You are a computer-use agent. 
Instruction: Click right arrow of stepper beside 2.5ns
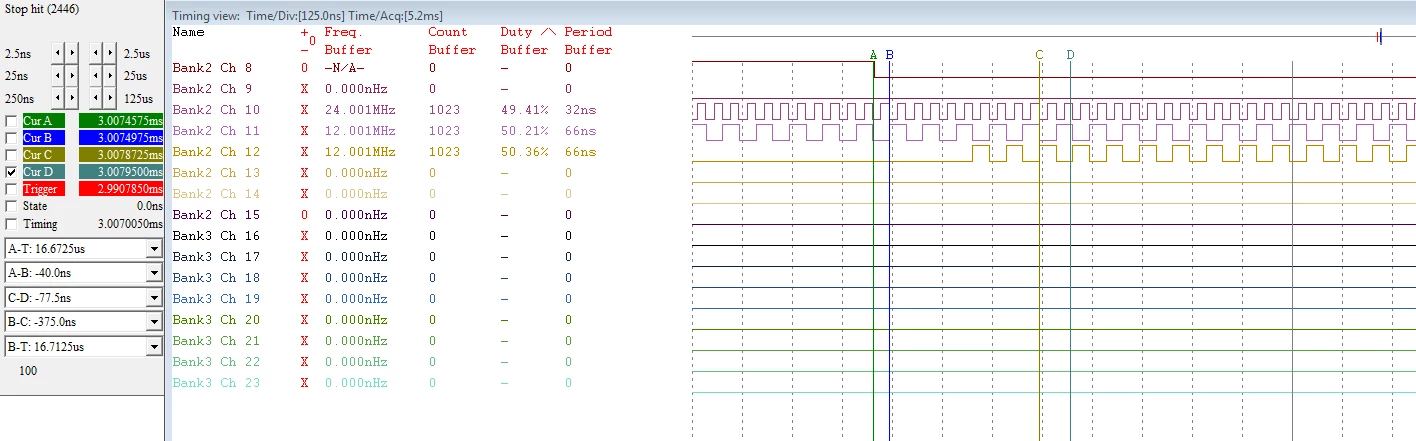(70, 53)
